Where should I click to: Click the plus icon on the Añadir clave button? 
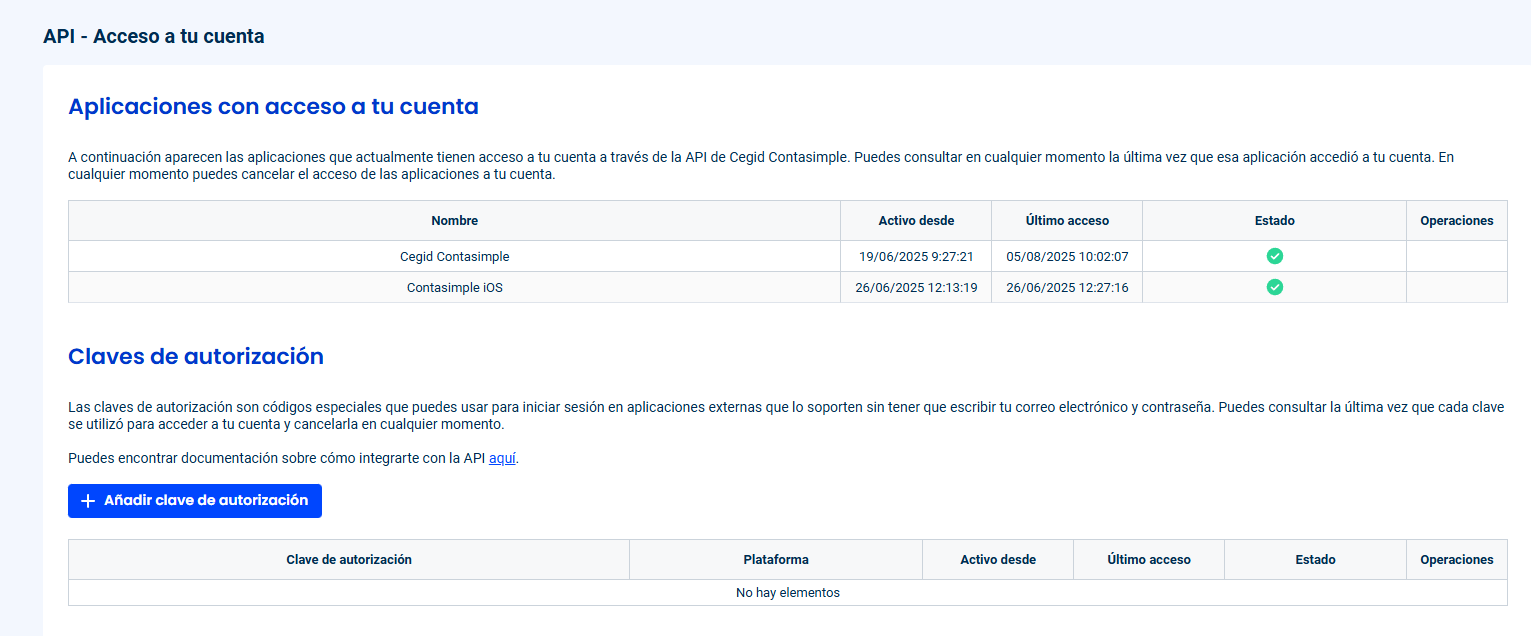[88, 501]
